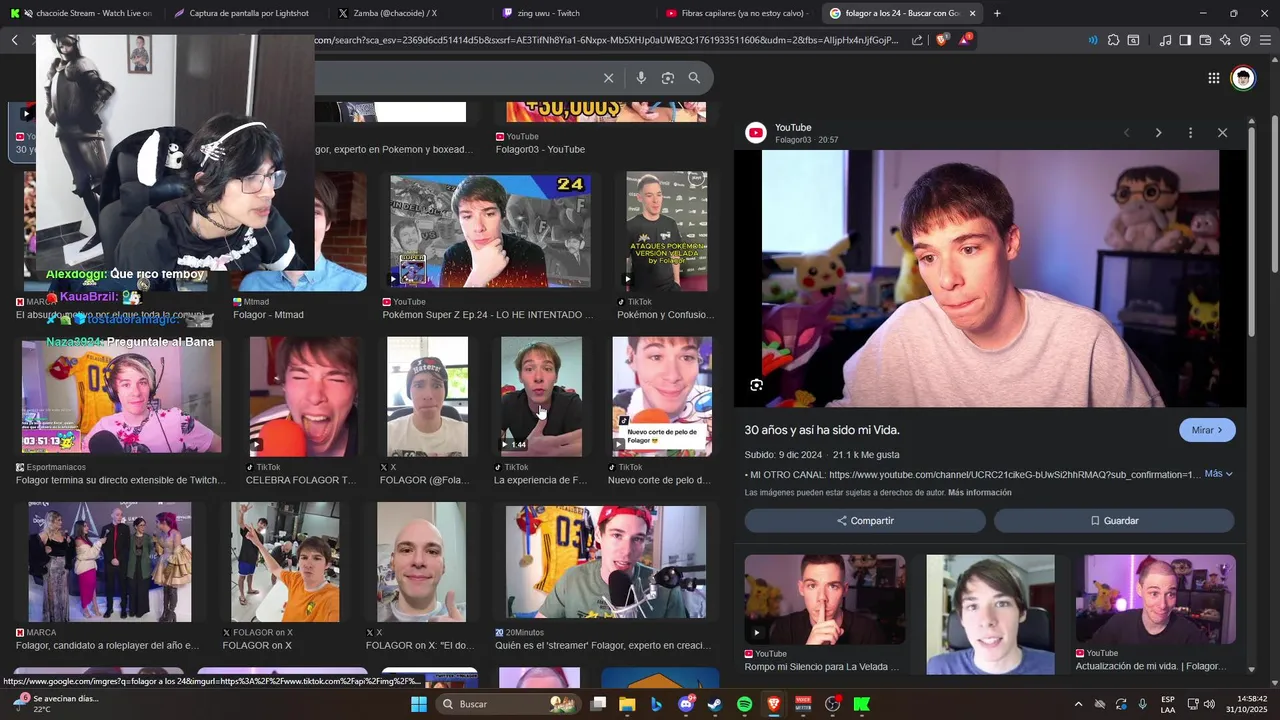
Task: Open Folagor - Mtmad result caption
Action: point(268,315)
